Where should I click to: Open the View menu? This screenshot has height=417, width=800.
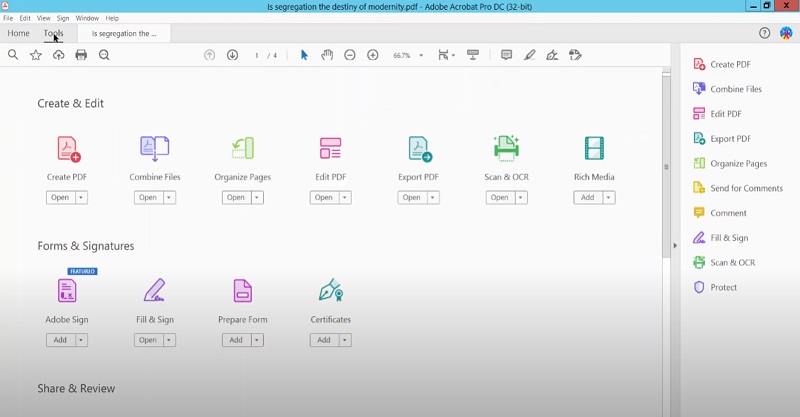click(43, 18)
